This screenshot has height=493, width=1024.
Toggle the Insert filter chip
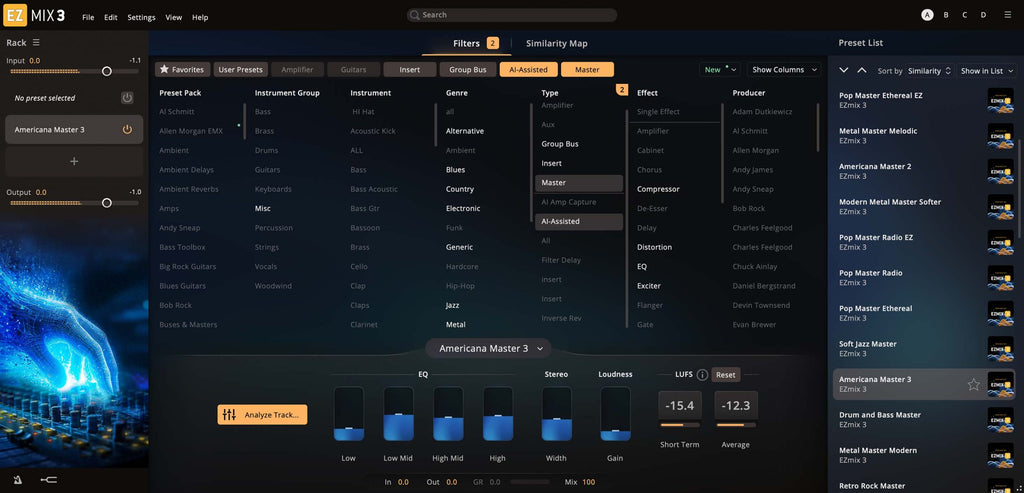click(409, 69)
